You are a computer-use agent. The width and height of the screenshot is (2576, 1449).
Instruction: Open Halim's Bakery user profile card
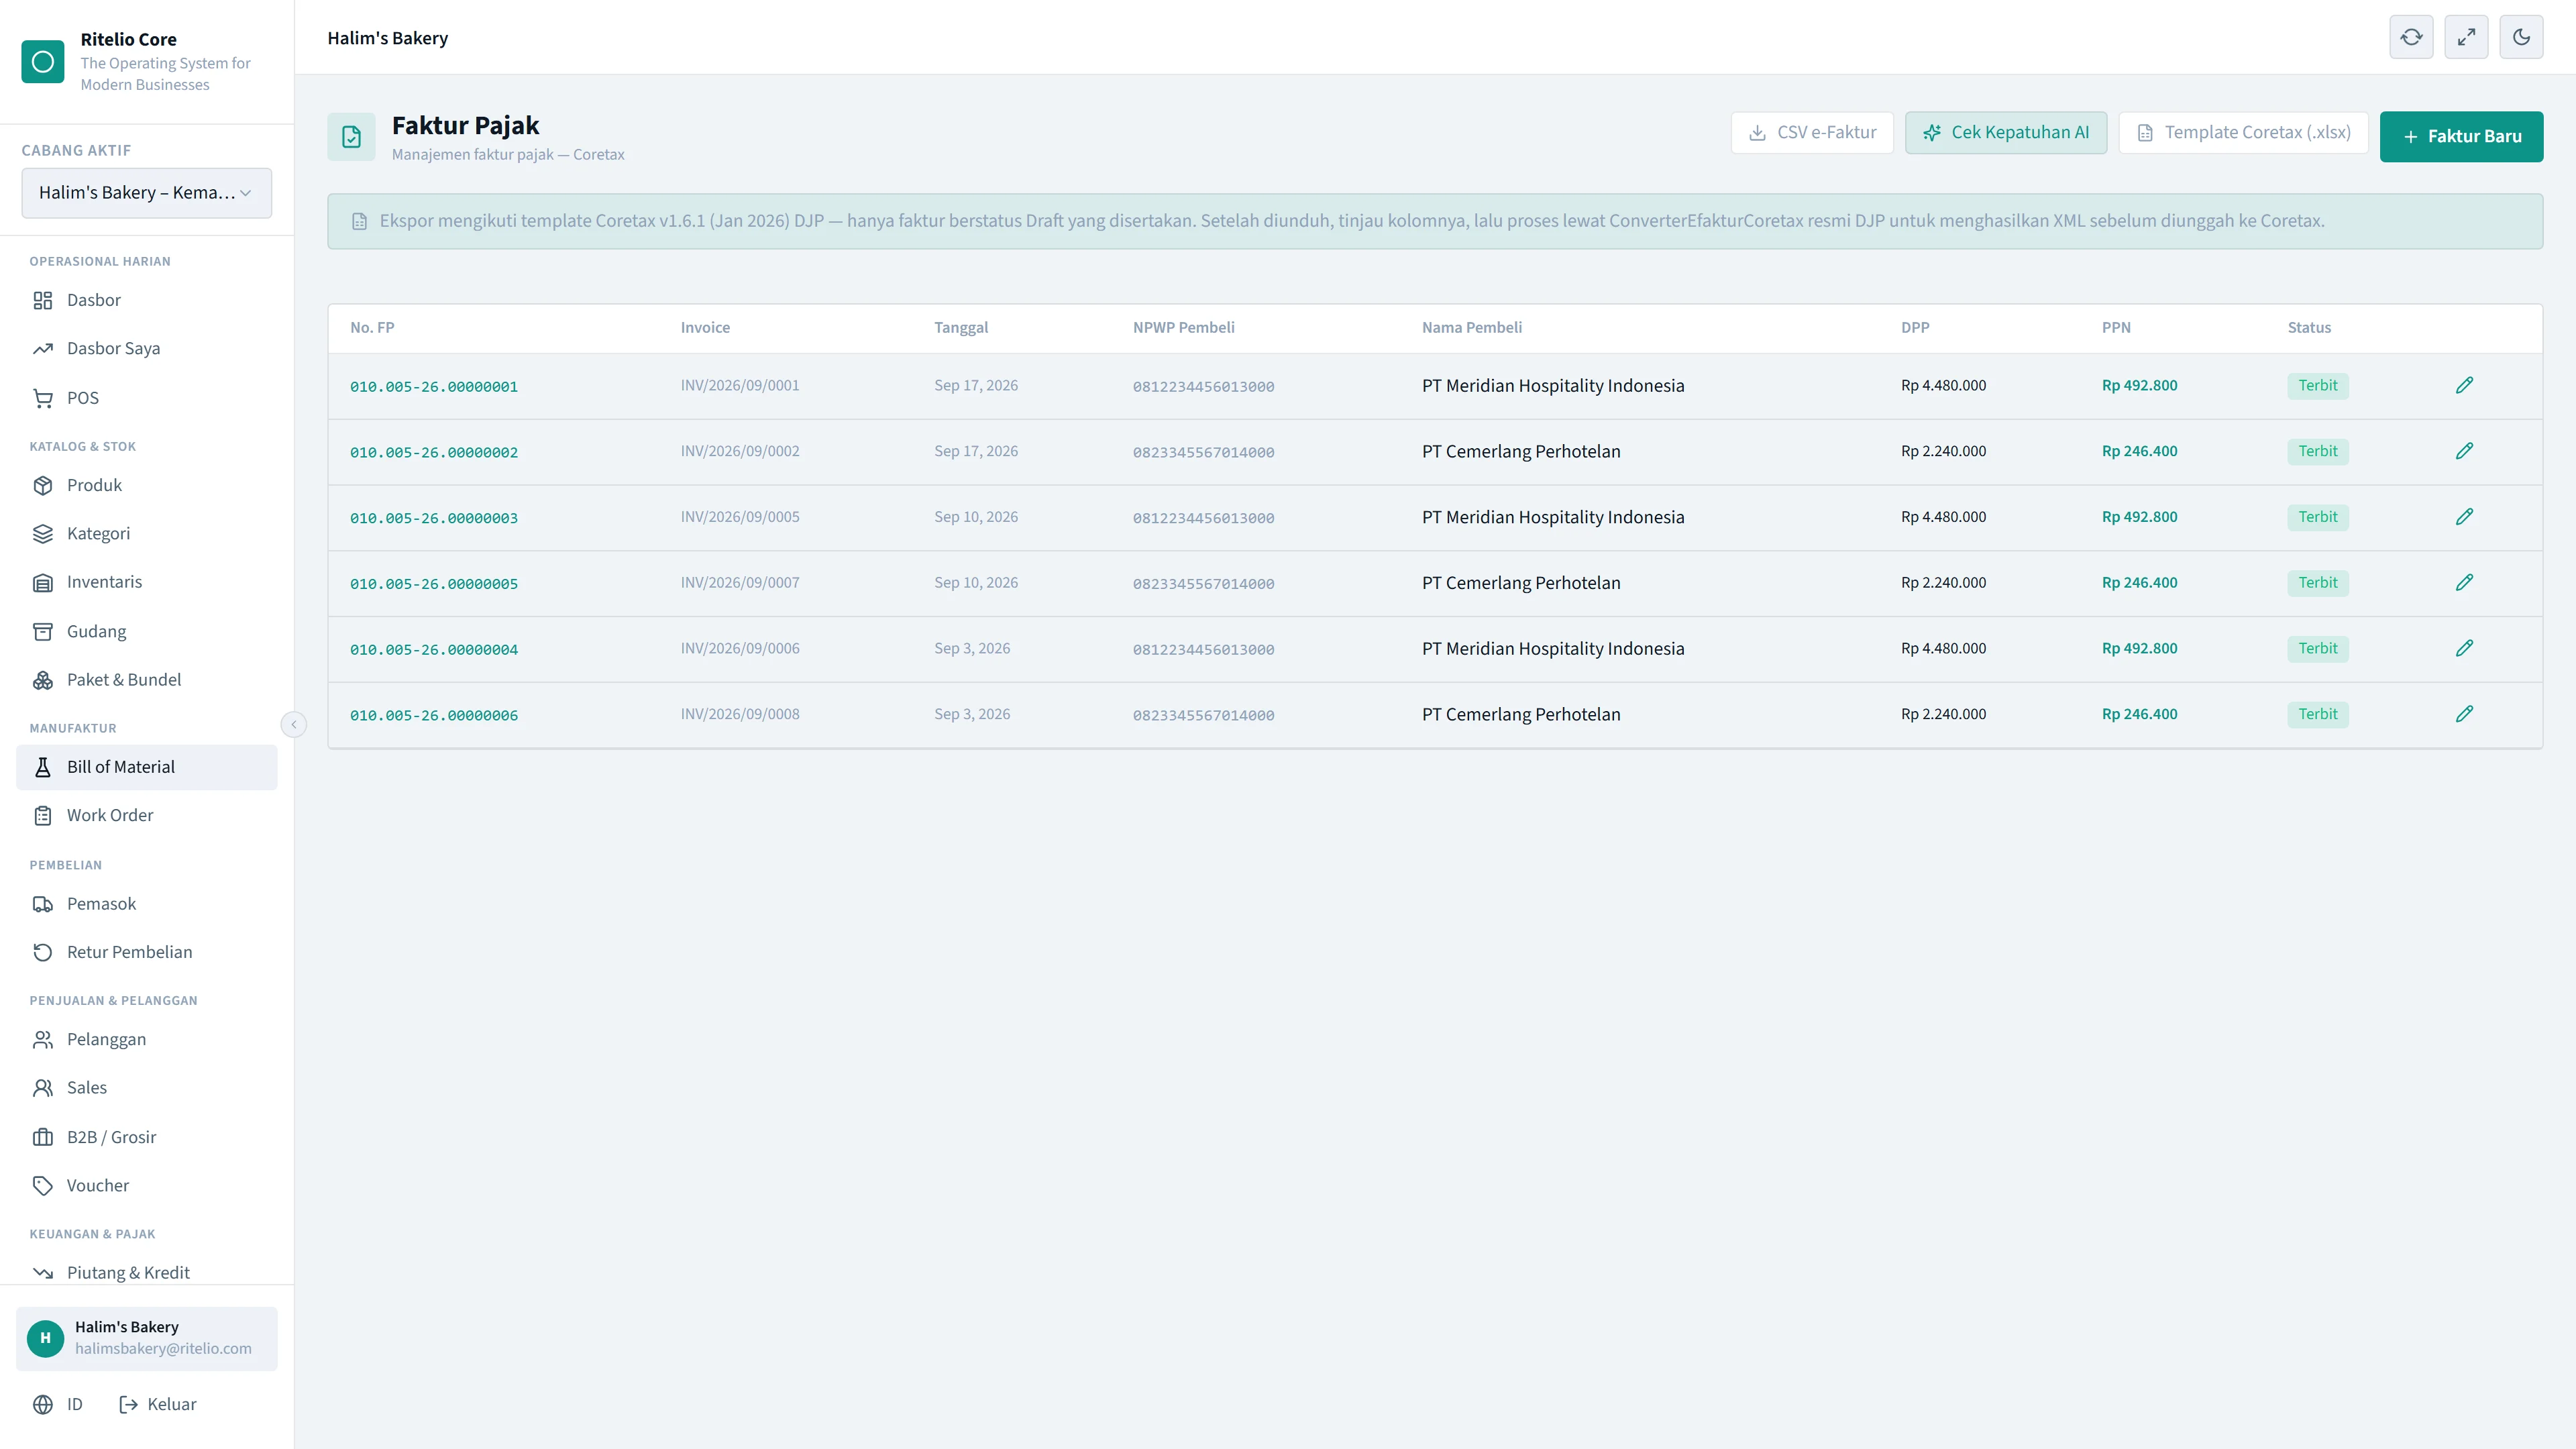pos(146,1339)
